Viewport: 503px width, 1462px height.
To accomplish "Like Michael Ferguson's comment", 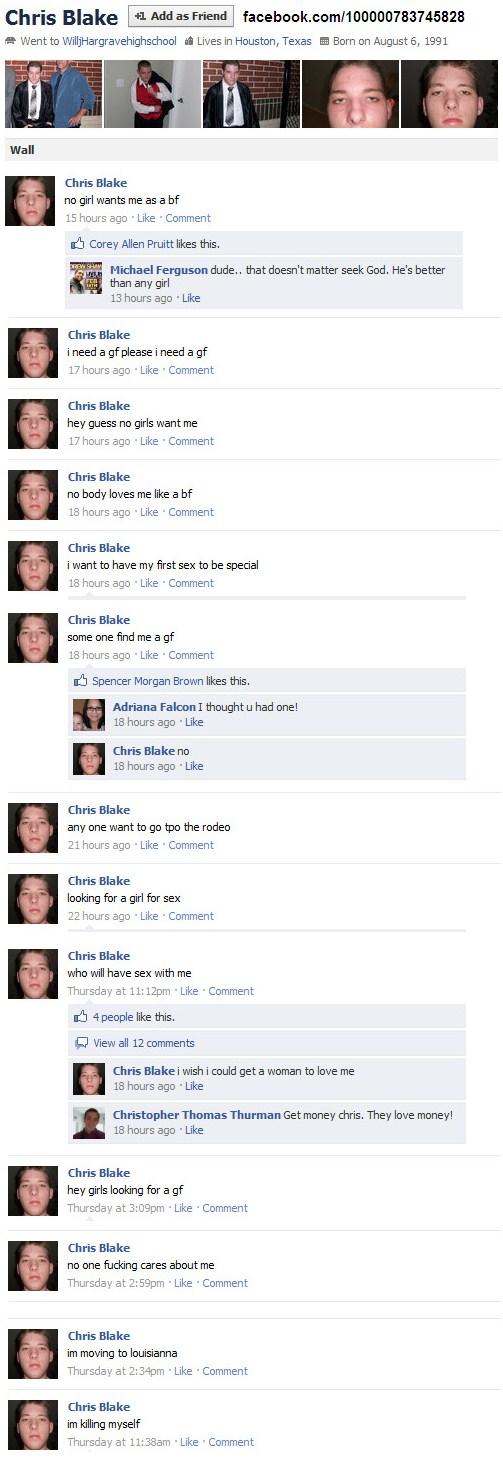I will tap(191, 298).
